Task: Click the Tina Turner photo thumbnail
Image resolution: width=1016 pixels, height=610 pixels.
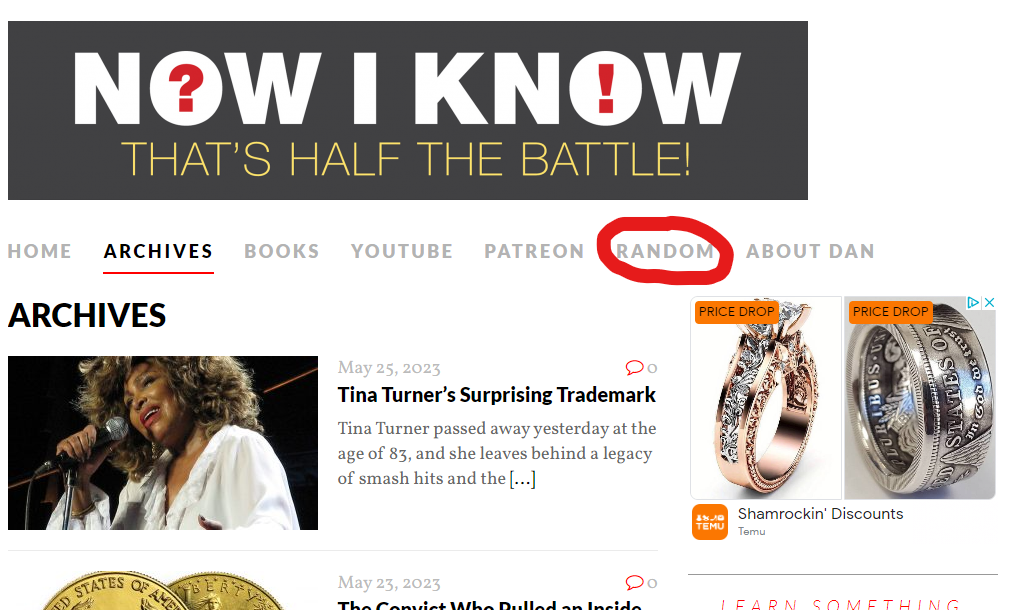Action: pyautogui.click(x=163, y=443)
